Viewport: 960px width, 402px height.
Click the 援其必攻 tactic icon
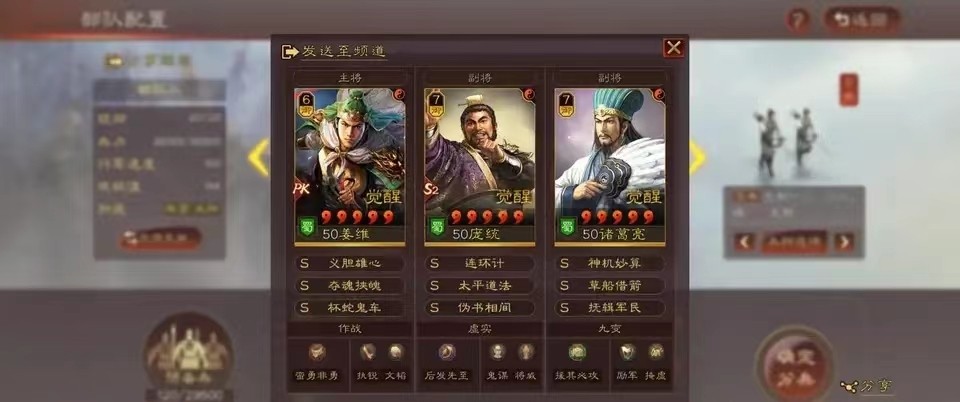tap(577, 352)
